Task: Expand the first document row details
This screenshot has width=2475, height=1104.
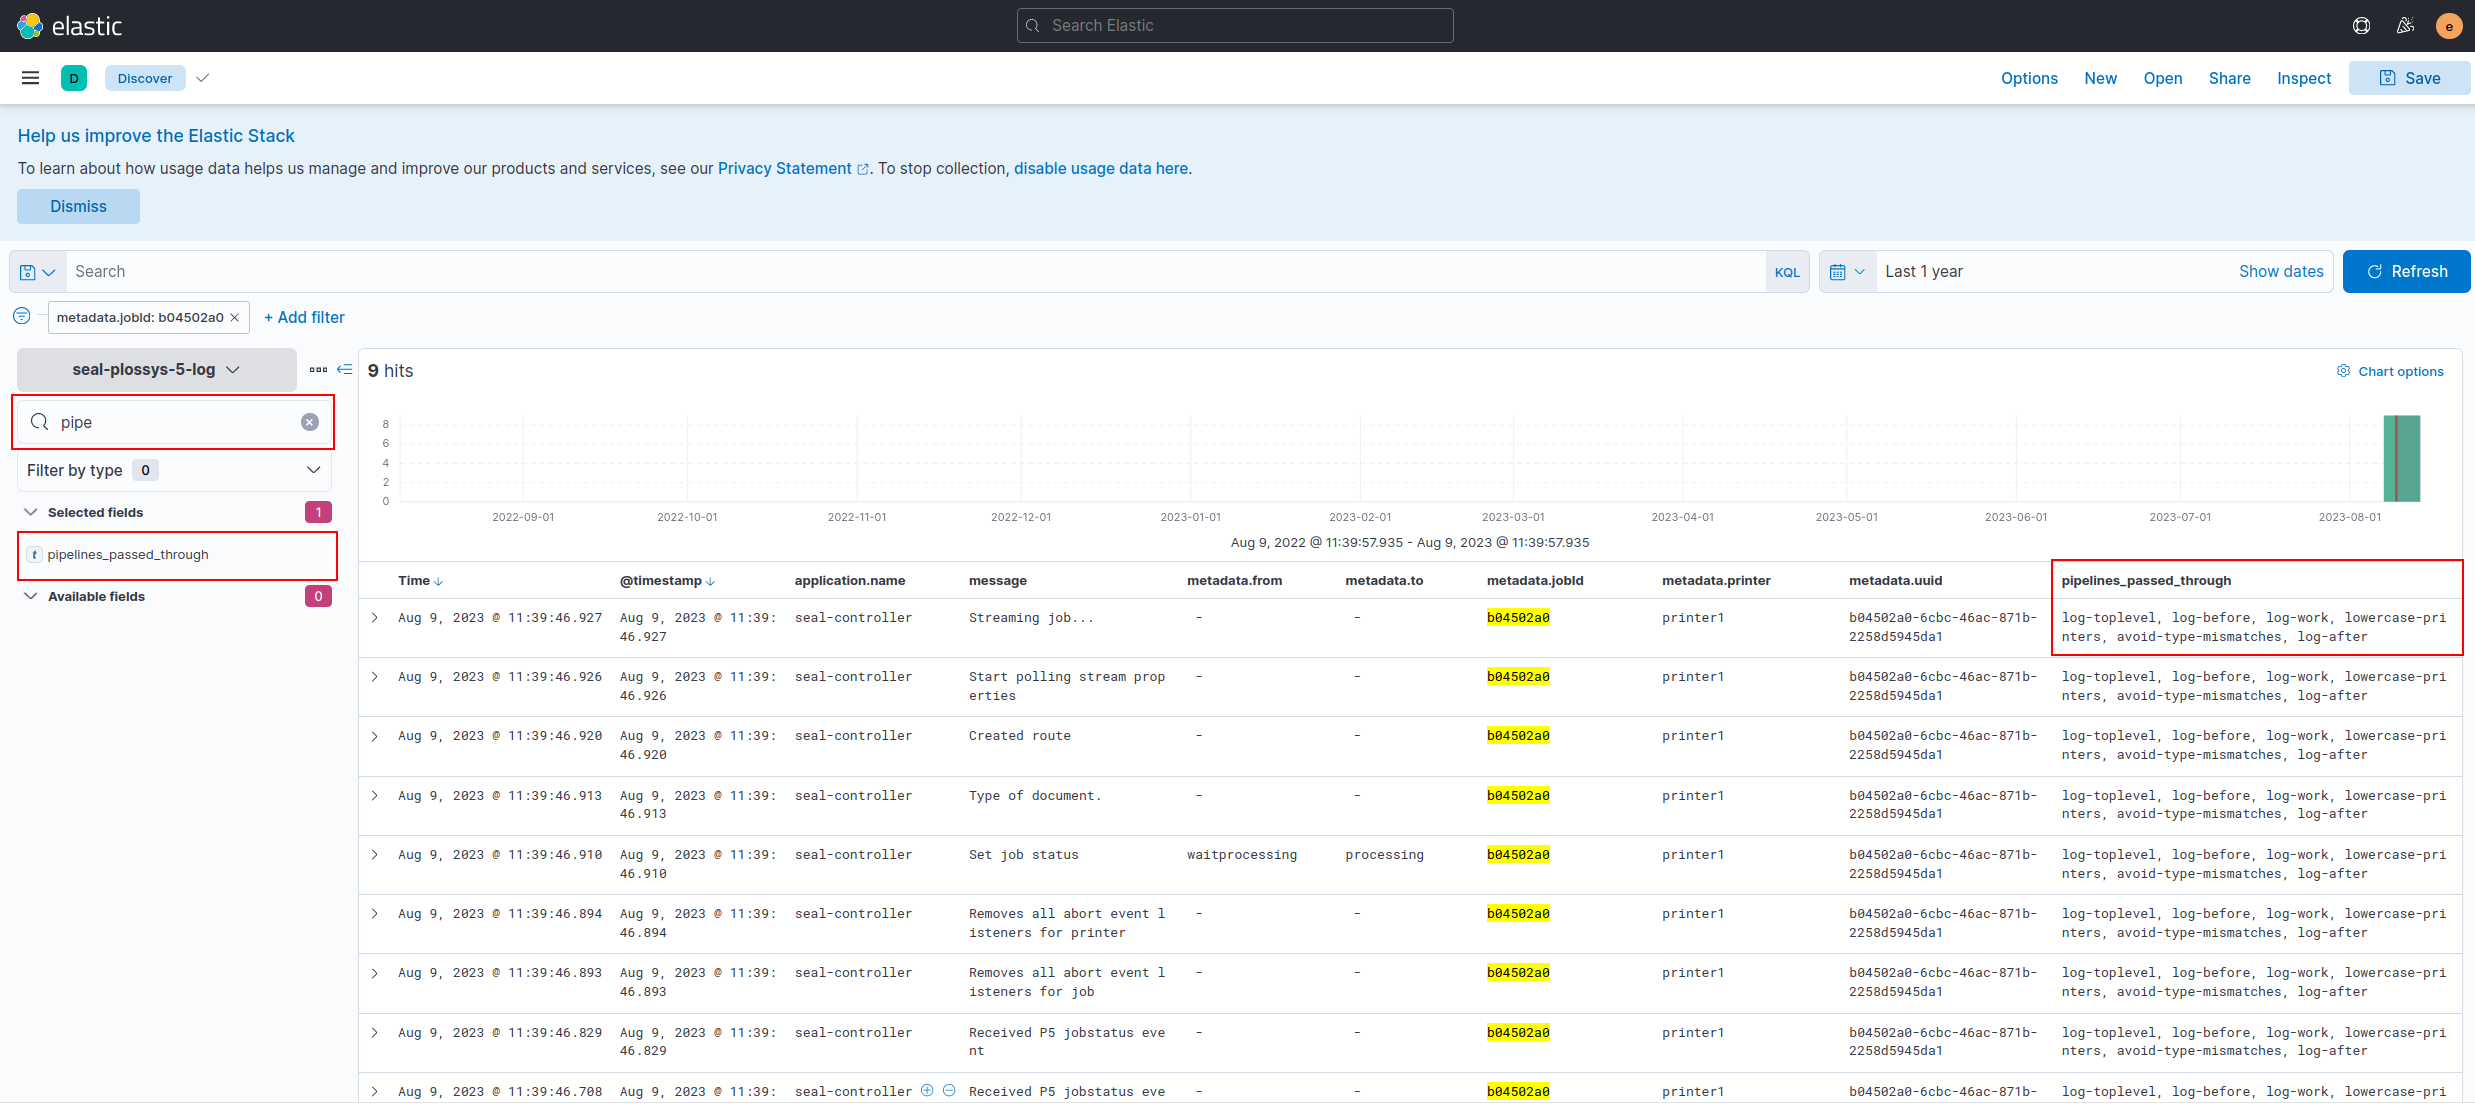Action: point(375,618)
